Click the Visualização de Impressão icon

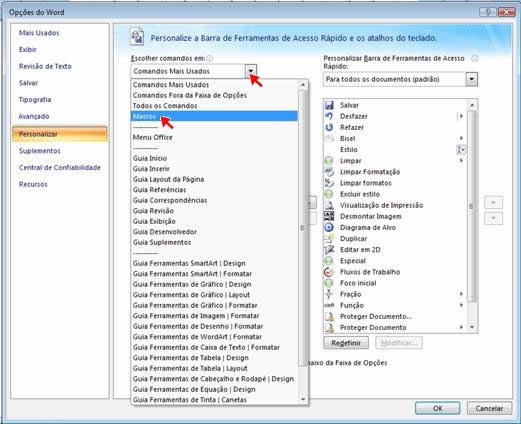(329, 205)
